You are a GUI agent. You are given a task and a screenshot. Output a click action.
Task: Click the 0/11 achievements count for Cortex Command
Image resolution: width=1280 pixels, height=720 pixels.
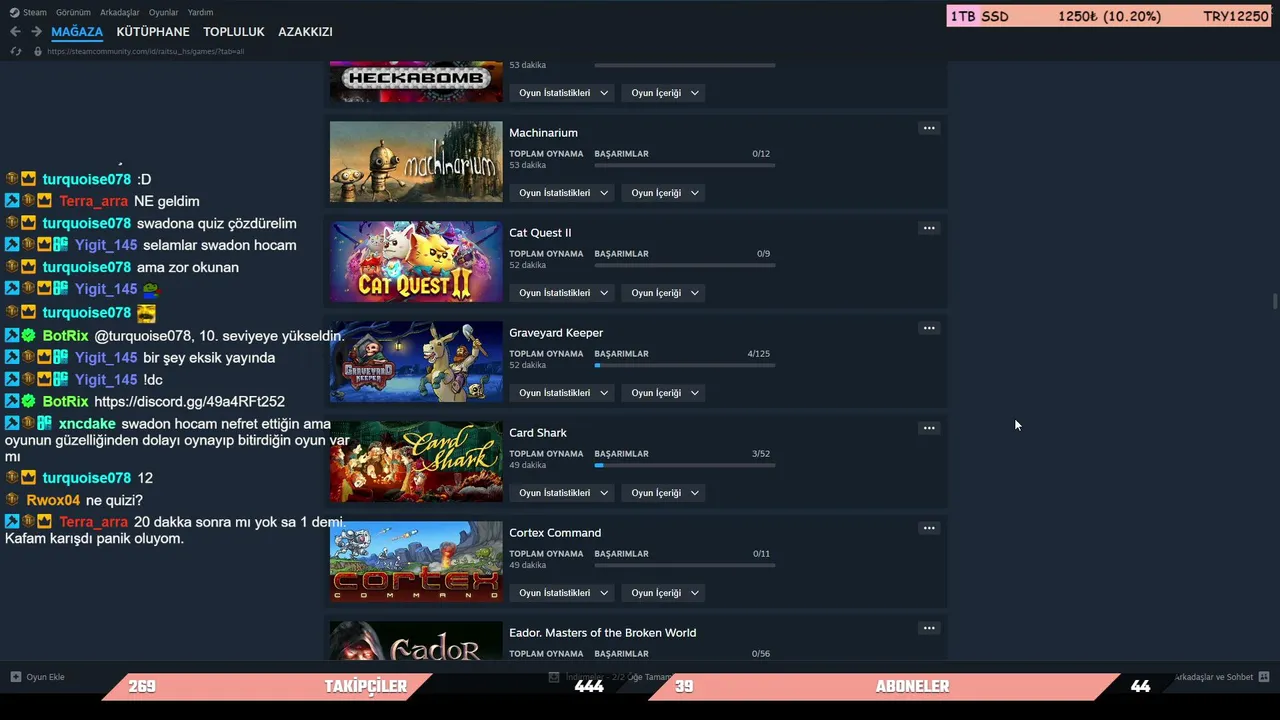[761, 554]
